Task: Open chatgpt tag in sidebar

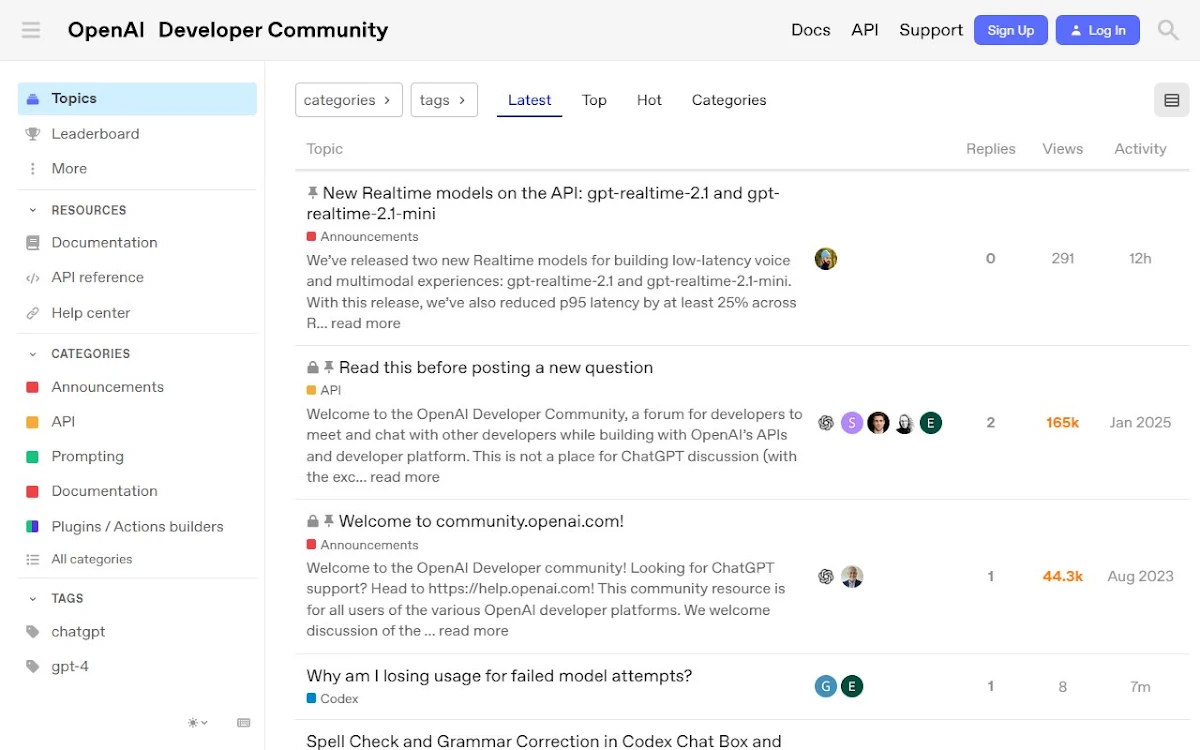Action: [x=137, y=632]
